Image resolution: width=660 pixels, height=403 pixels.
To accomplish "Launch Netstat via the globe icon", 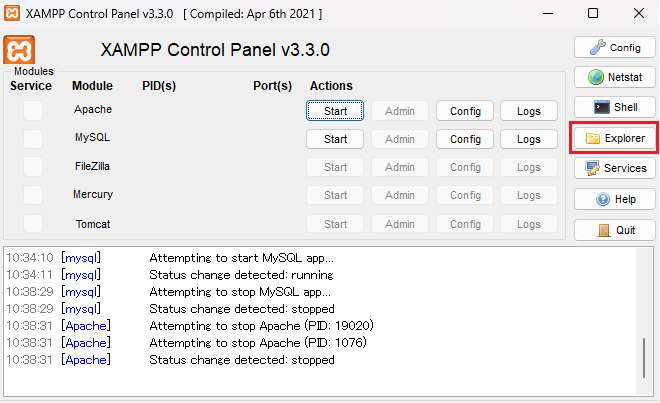I will (614, 77).
